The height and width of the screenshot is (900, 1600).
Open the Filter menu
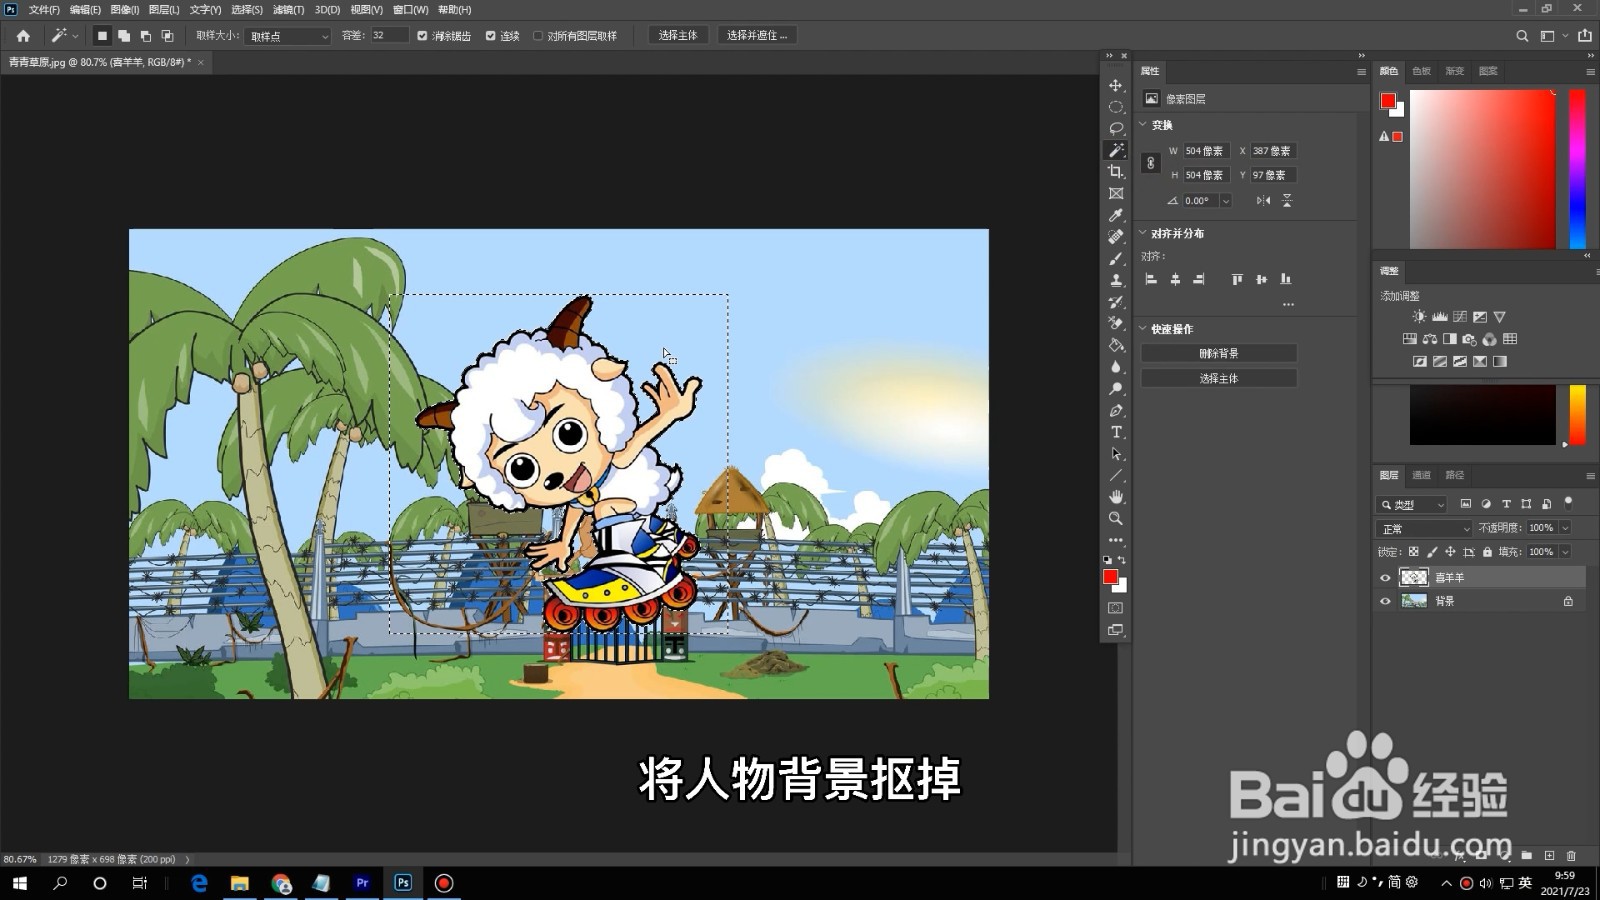(x=288, y=9)
